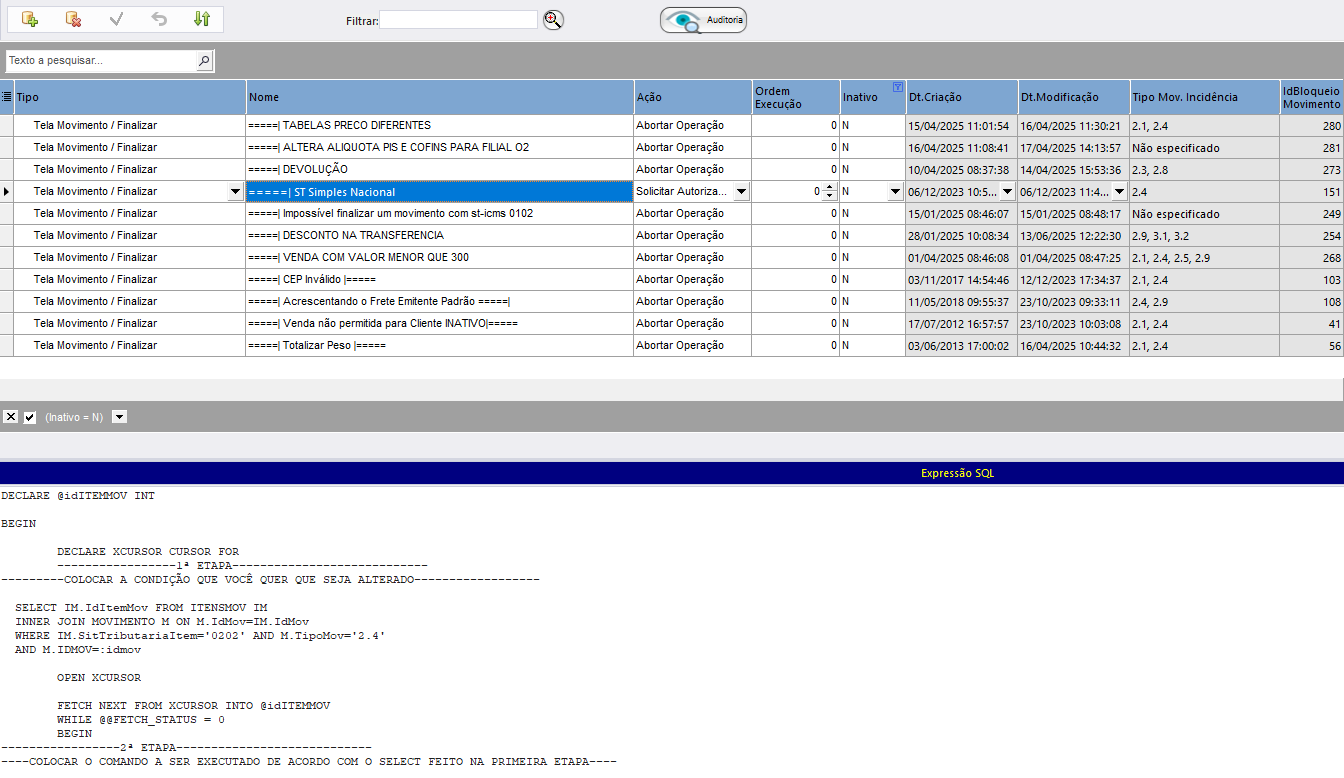Click the green reorder arrows icon
1344x778 pixels.
tap(202, 19)
